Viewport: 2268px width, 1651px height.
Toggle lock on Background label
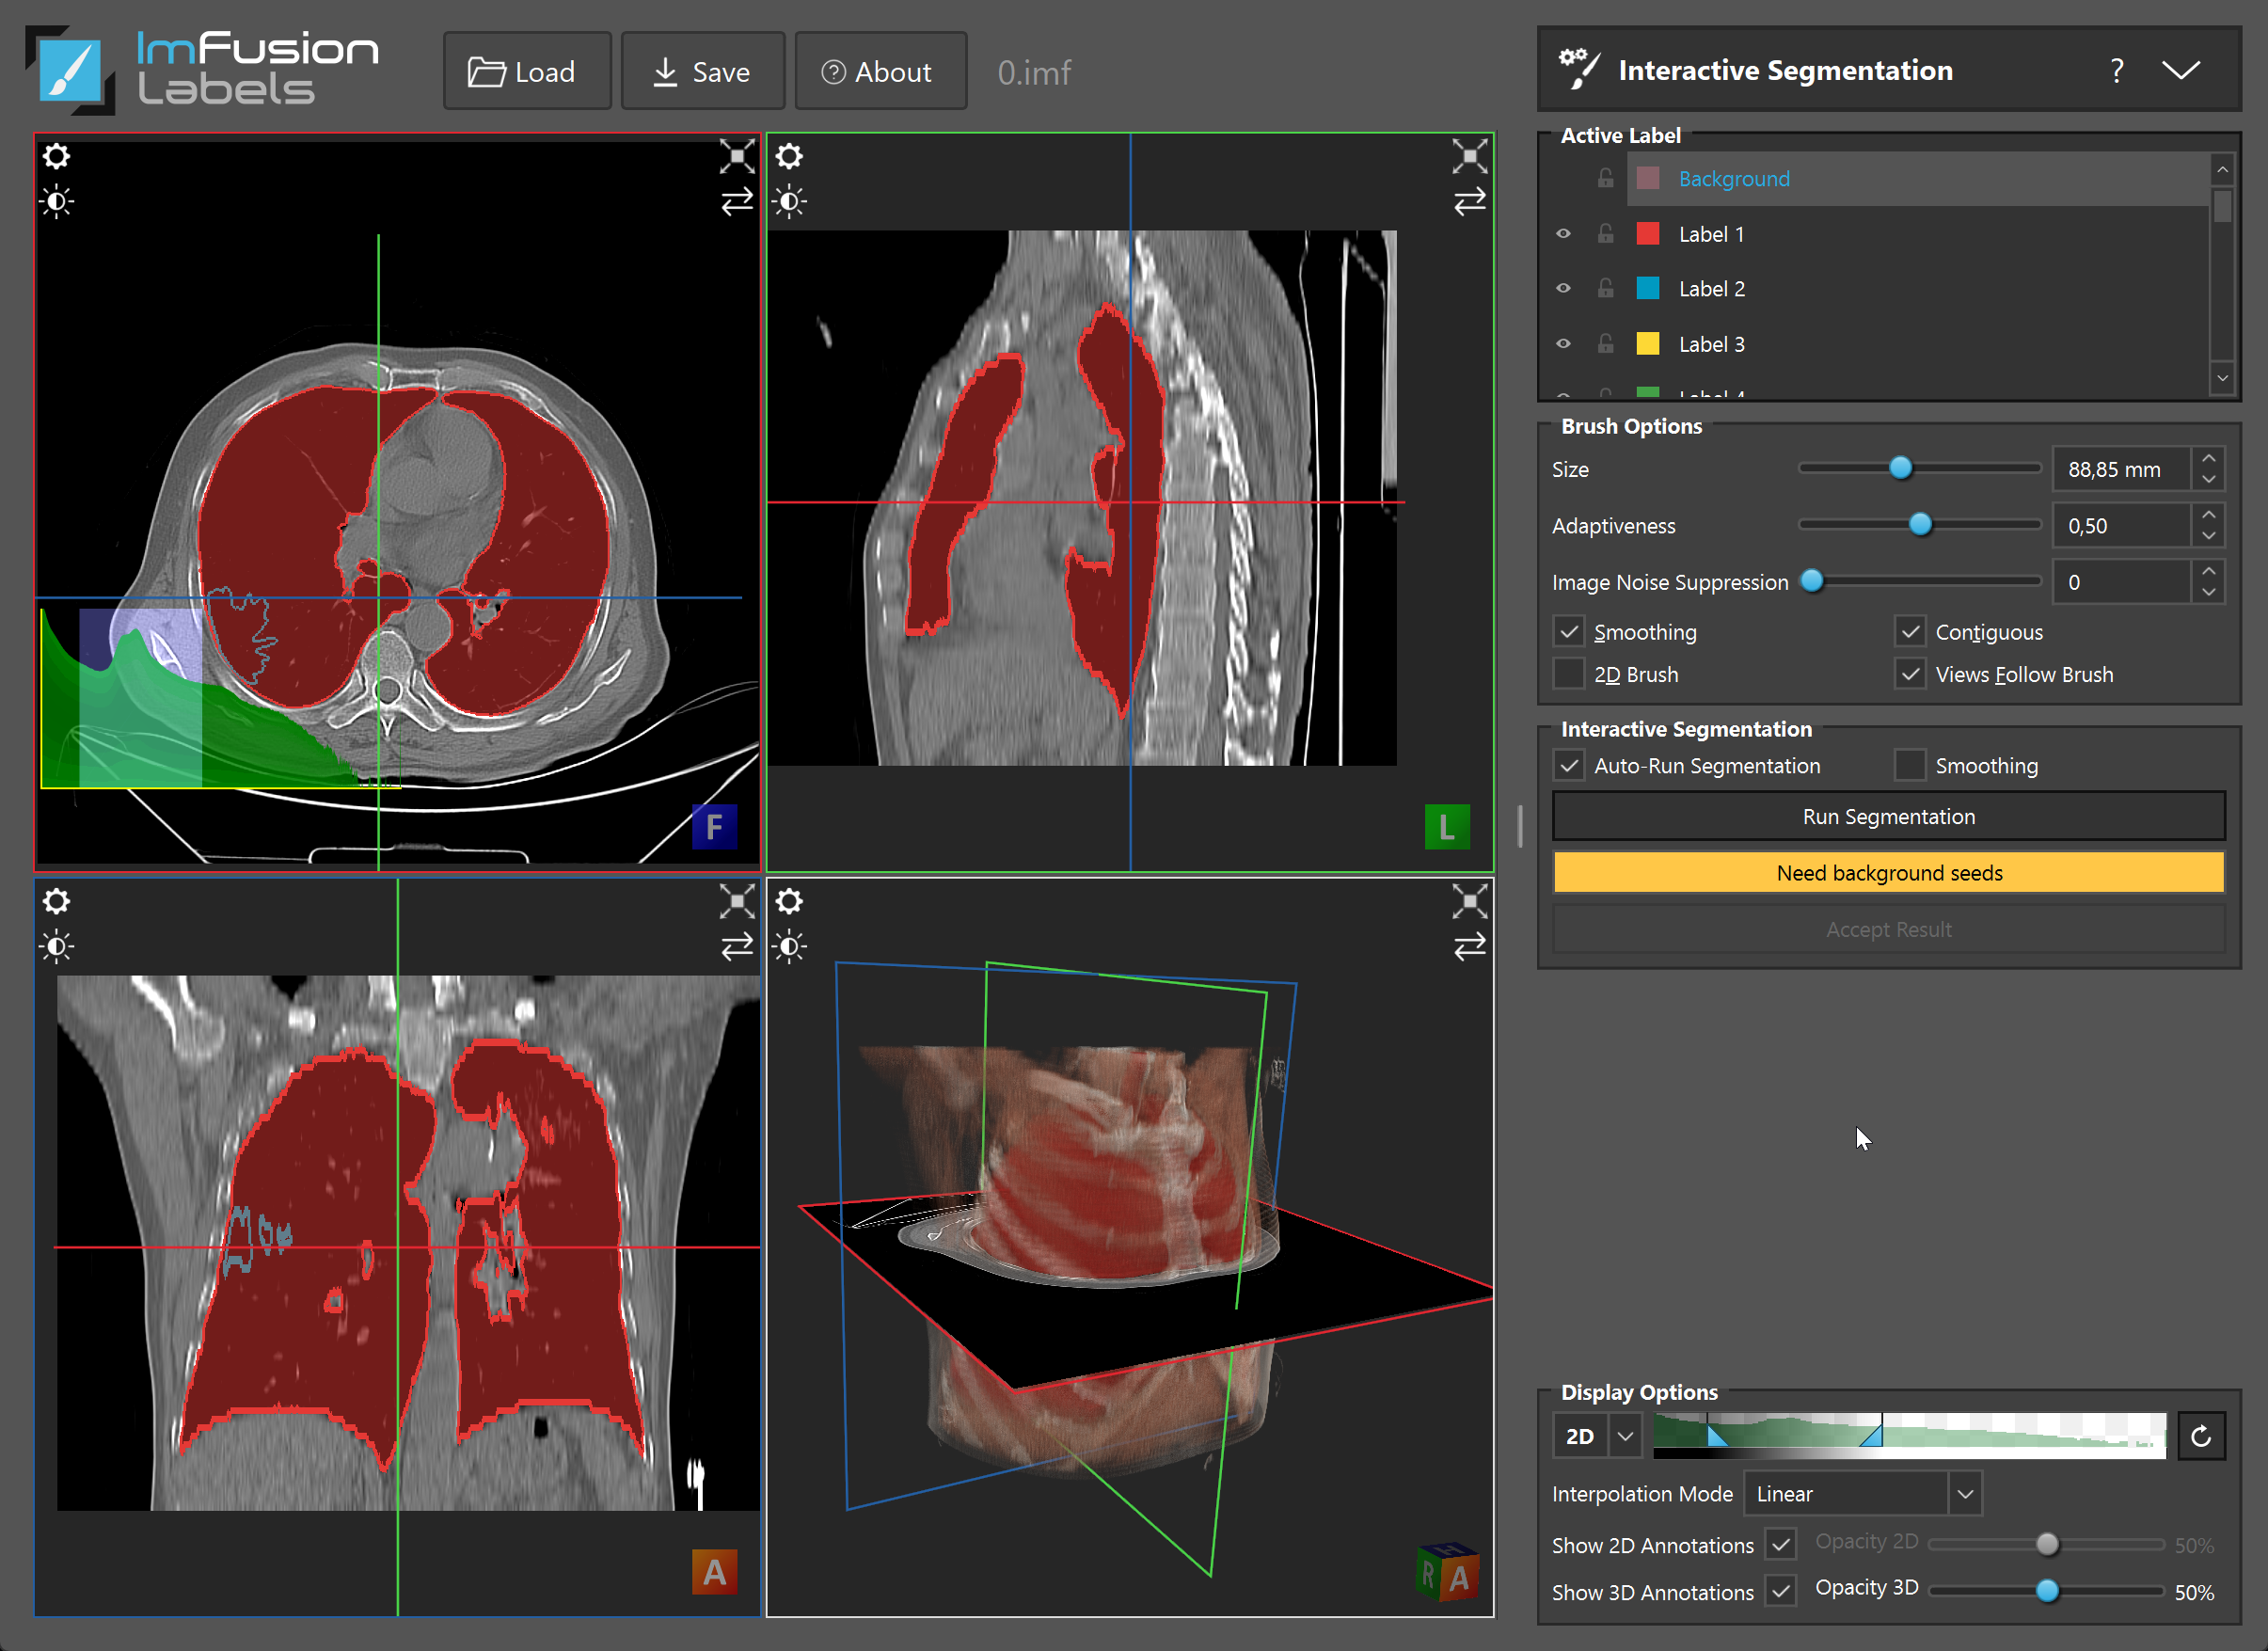(1605, 178)
